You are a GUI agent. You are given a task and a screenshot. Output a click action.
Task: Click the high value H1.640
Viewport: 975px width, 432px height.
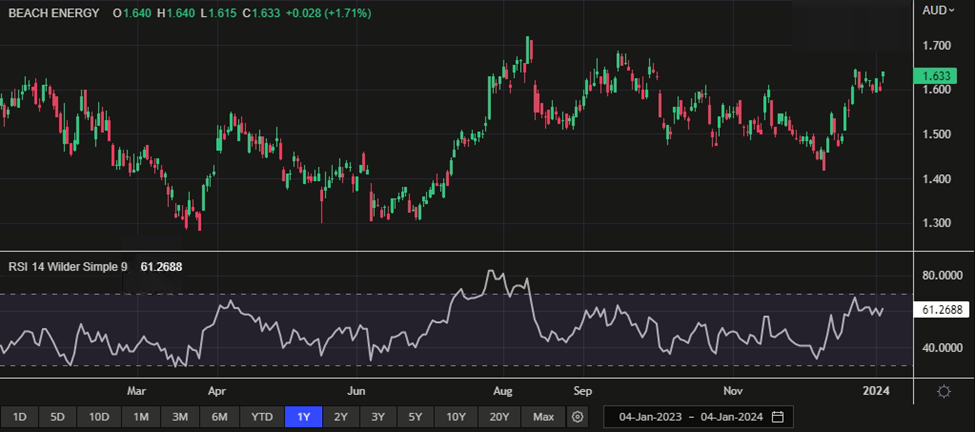pyautogui.click(x=175, y=12)
